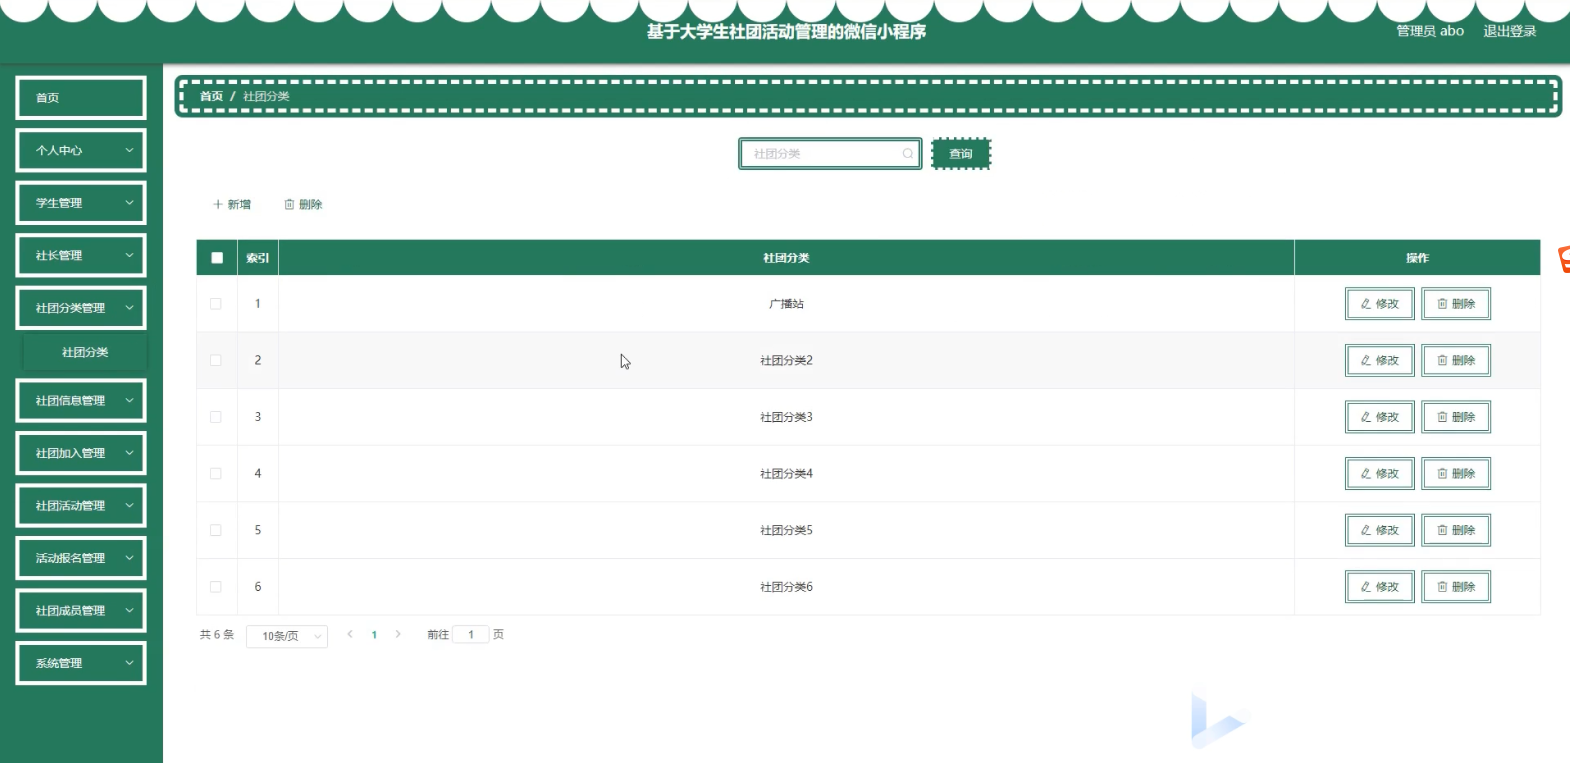Click the trash icon of 删除 in the 社团分类5 row

pos(1442,530)
